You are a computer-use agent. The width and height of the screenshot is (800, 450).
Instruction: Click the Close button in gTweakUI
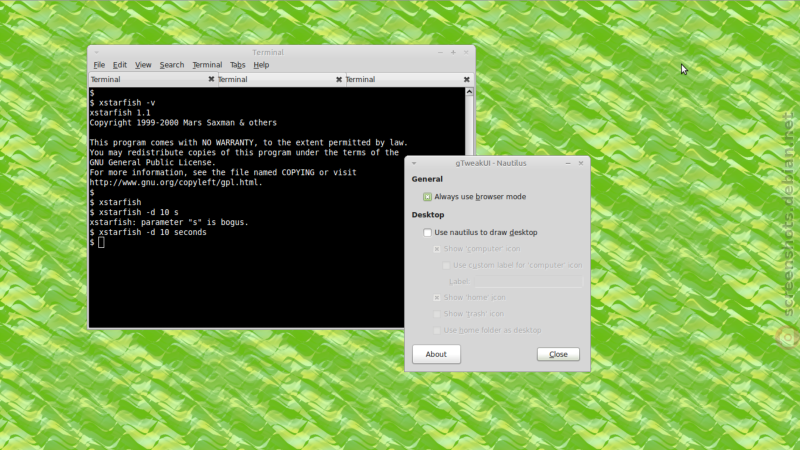pyautogui.click(x=558, y=354)
